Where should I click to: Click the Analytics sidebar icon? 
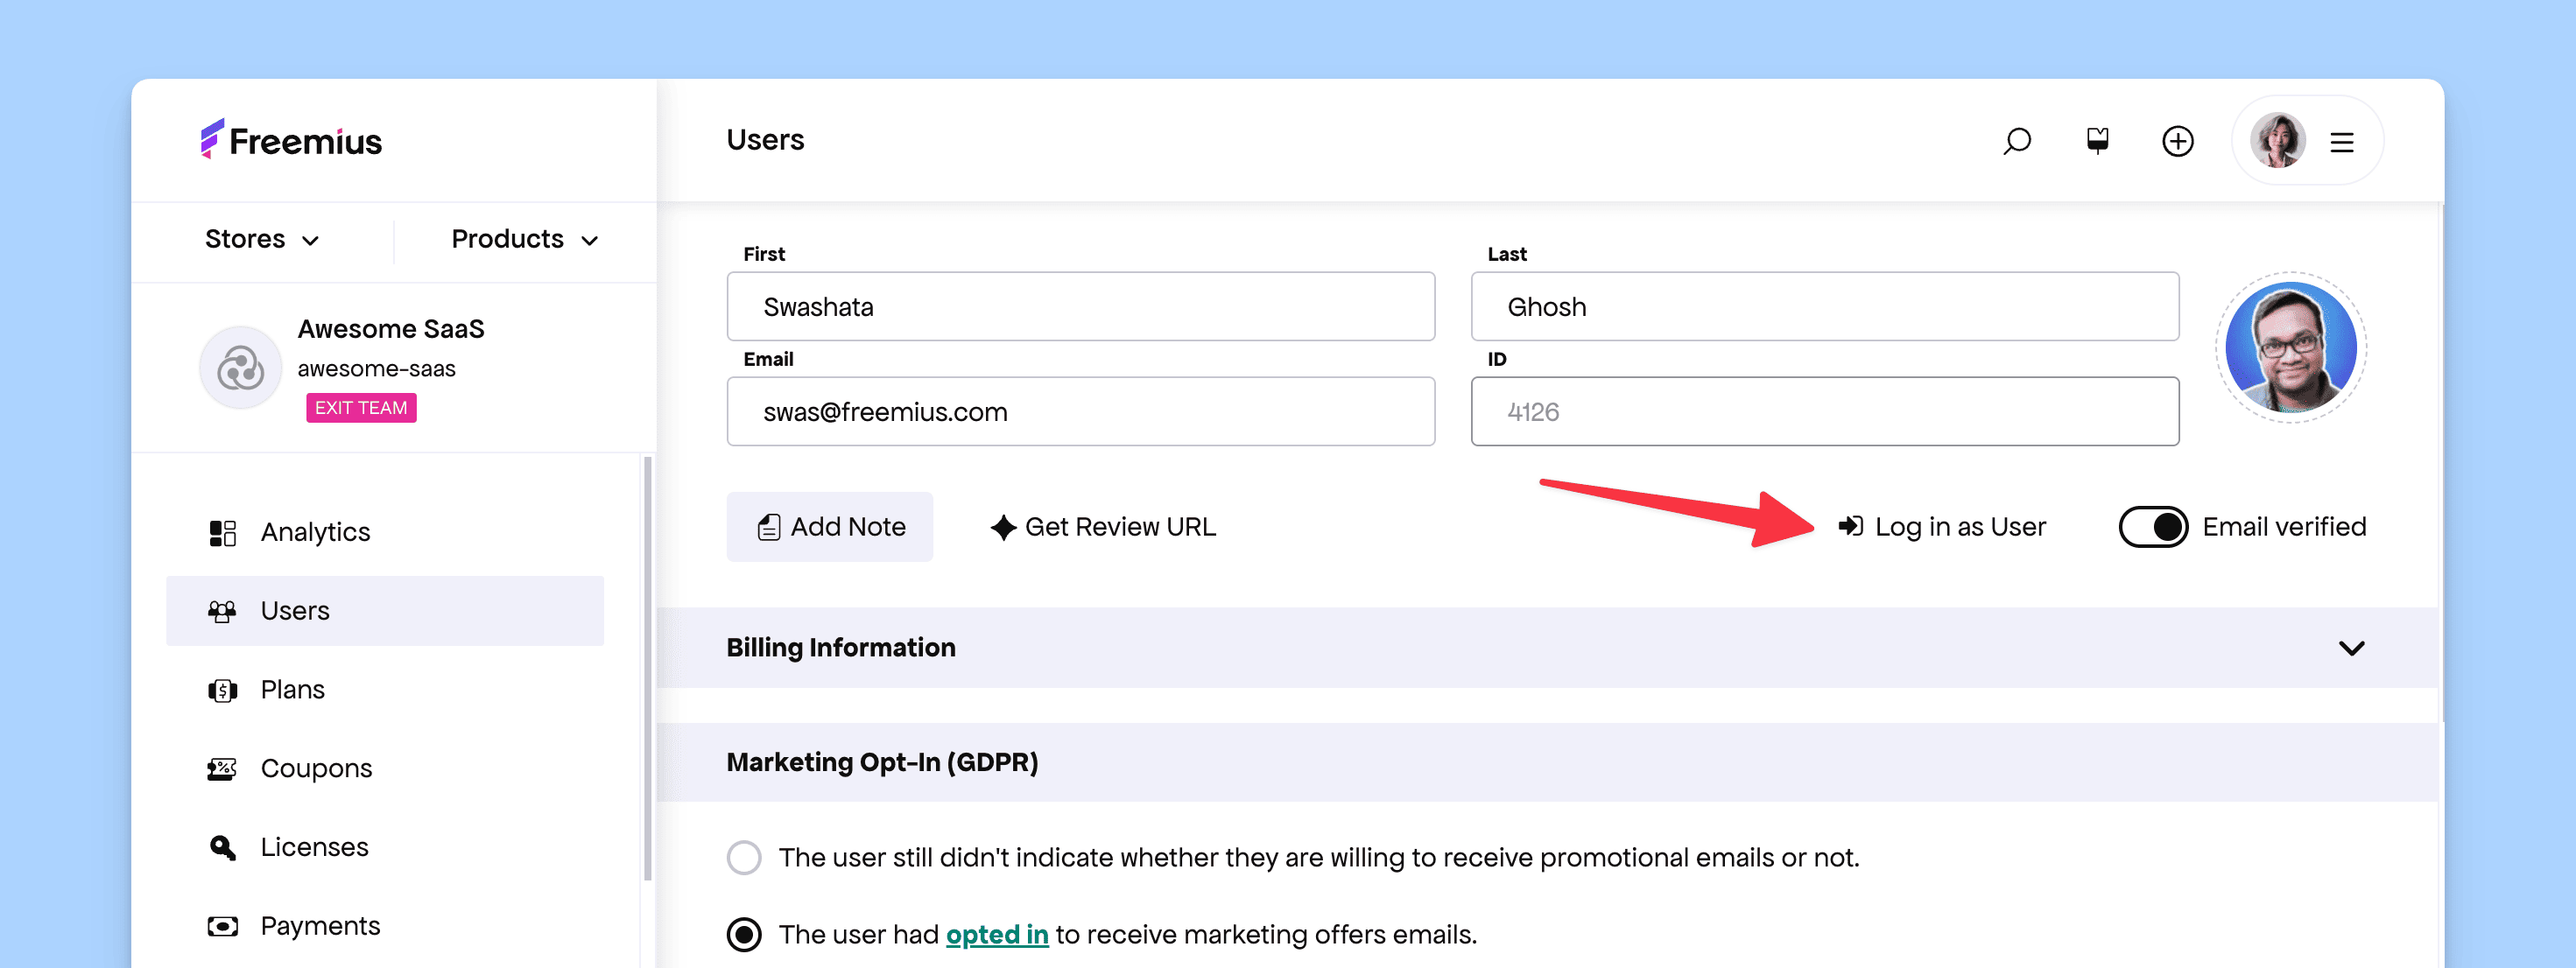222,533
